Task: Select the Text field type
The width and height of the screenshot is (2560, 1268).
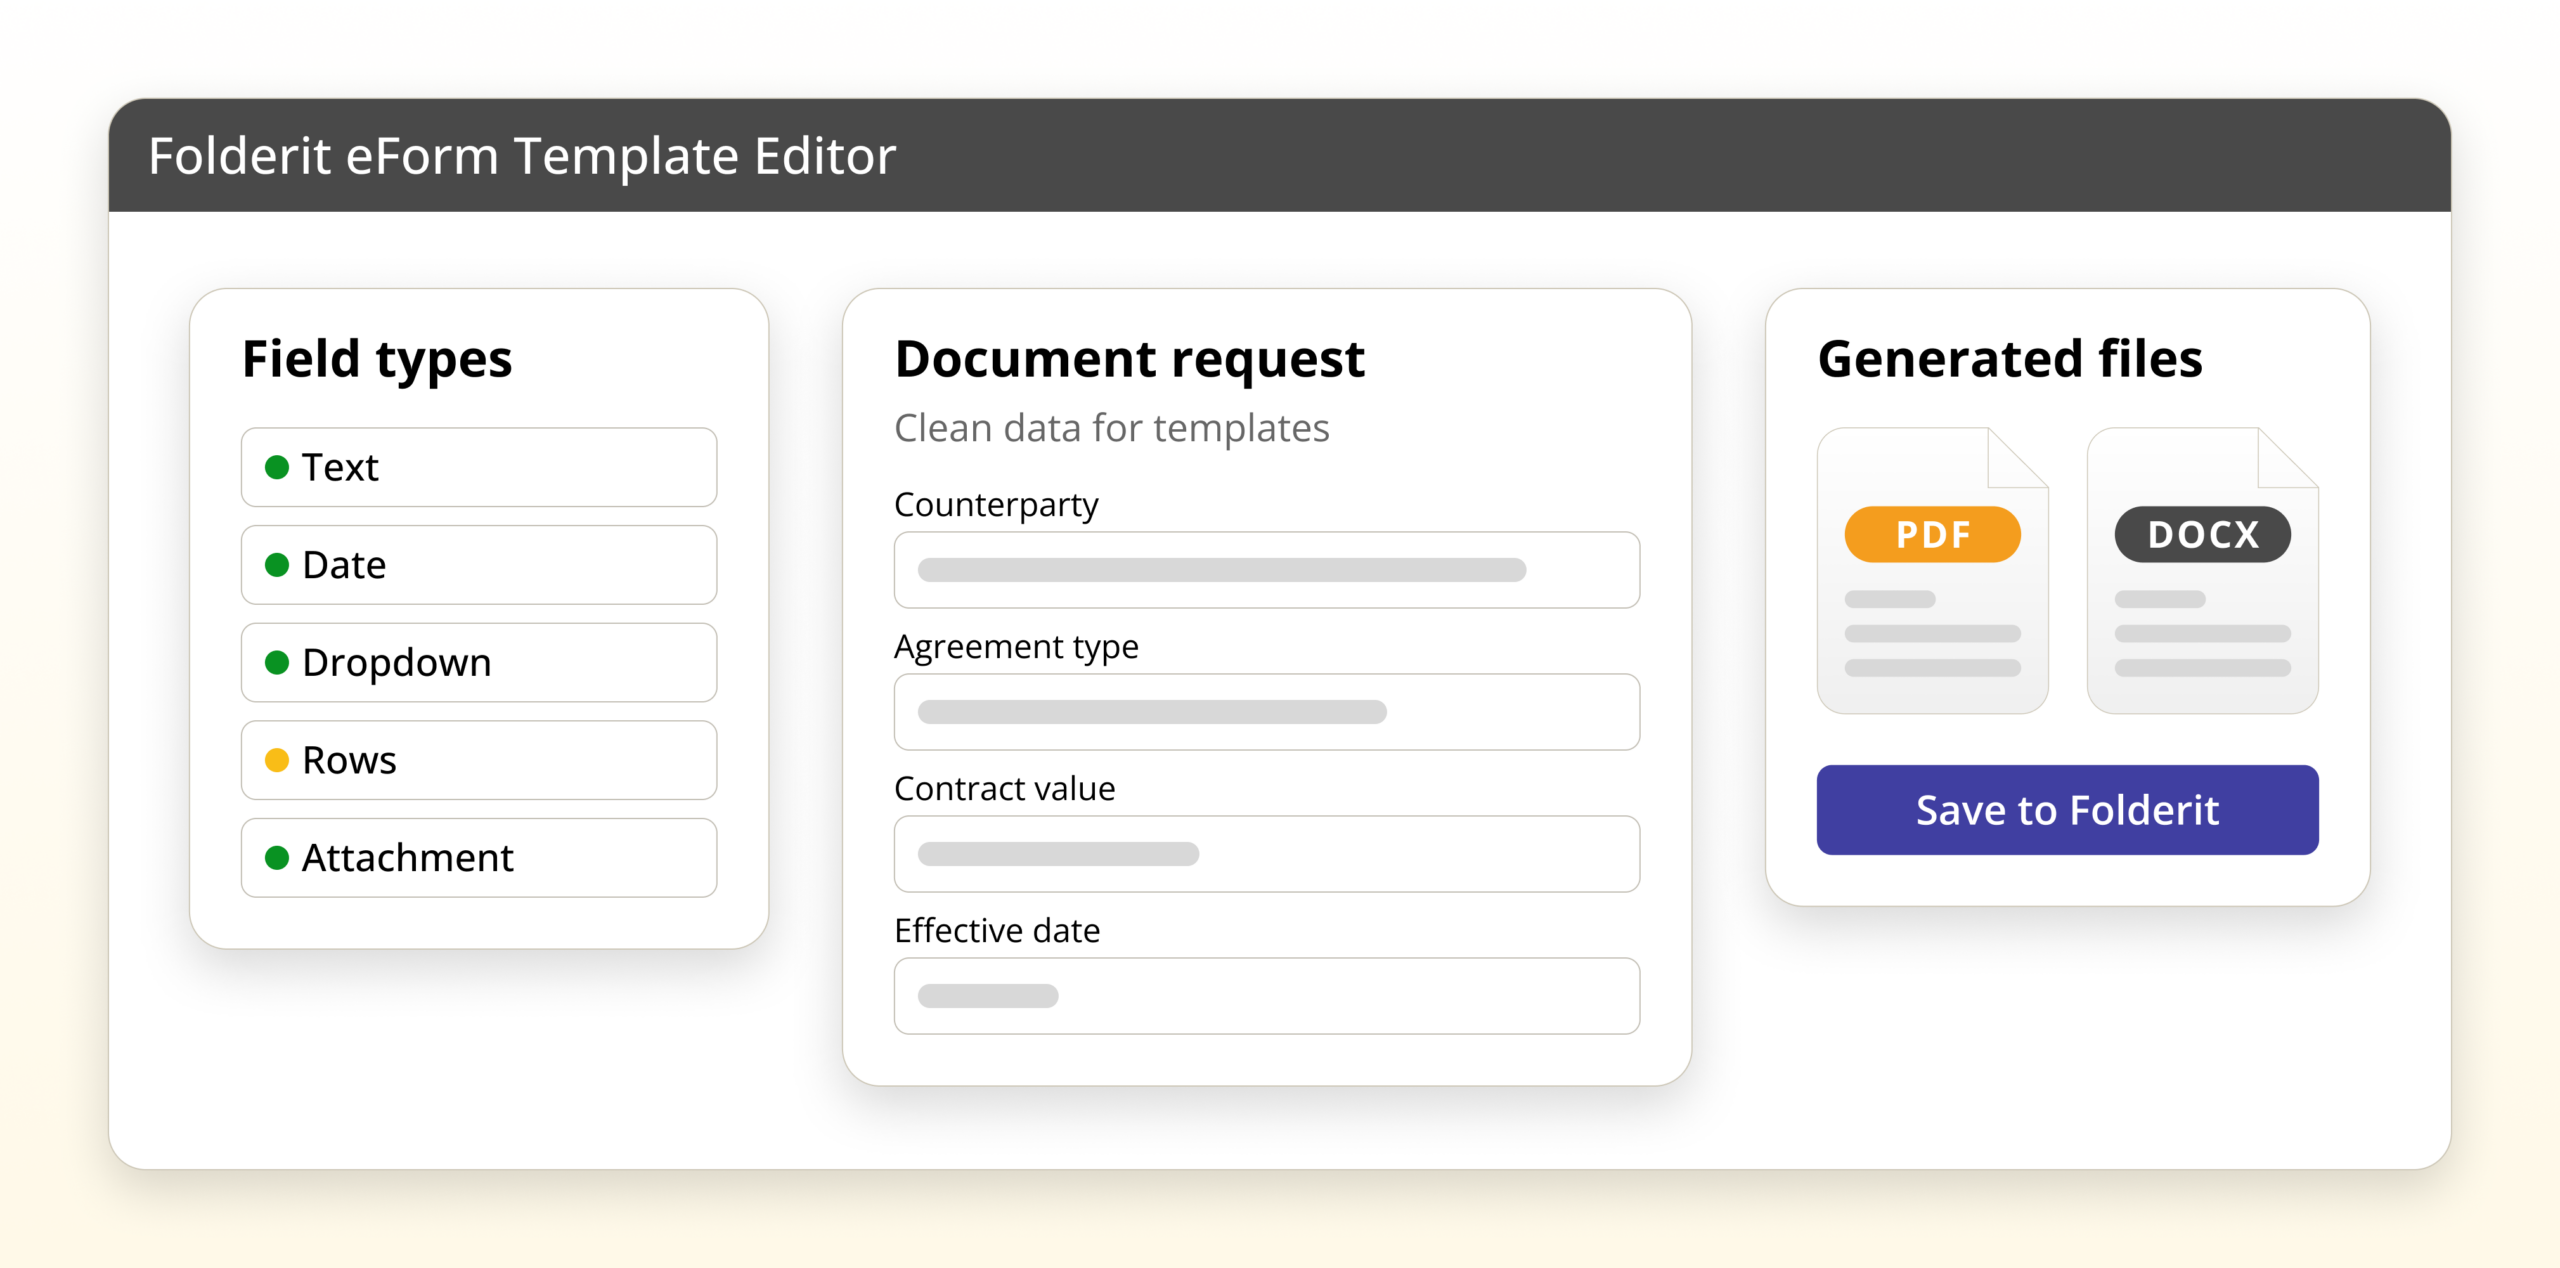Action: pos(479,467)
